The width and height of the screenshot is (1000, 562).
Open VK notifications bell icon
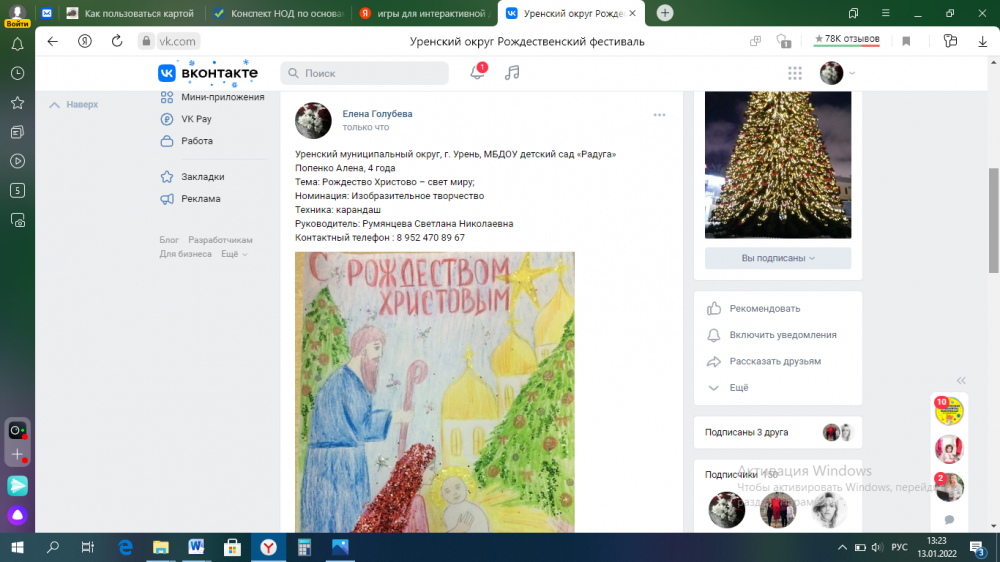pos(477,72)
